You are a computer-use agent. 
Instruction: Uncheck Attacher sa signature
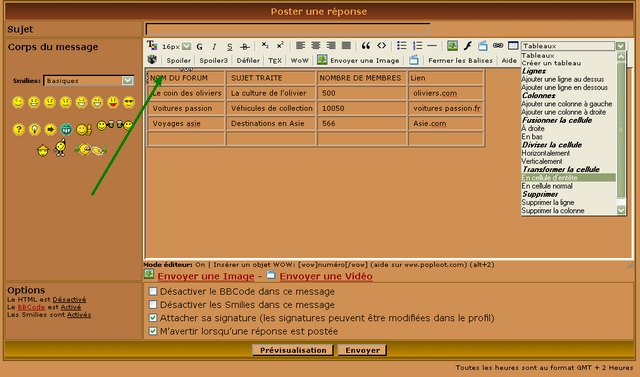click(x=153, y=318)
